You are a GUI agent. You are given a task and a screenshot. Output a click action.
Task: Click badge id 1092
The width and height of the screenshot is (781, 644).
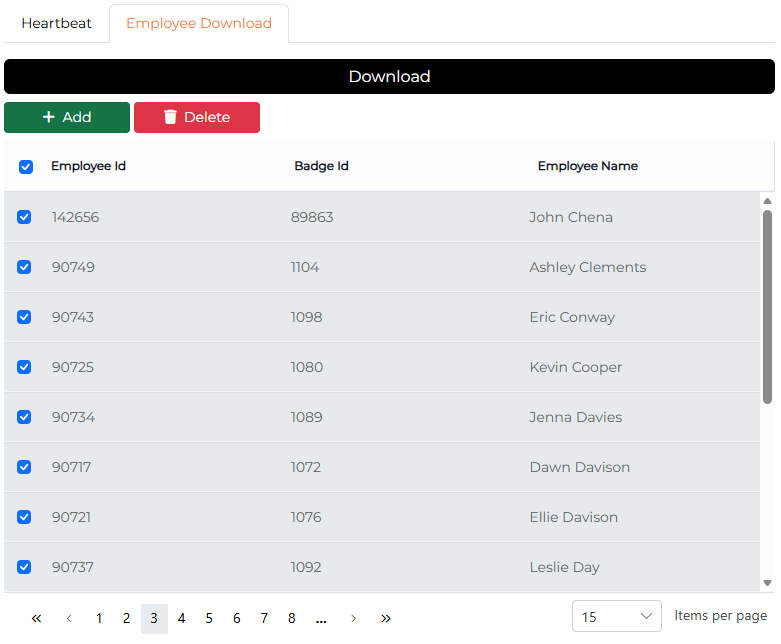tap(306, 567)
